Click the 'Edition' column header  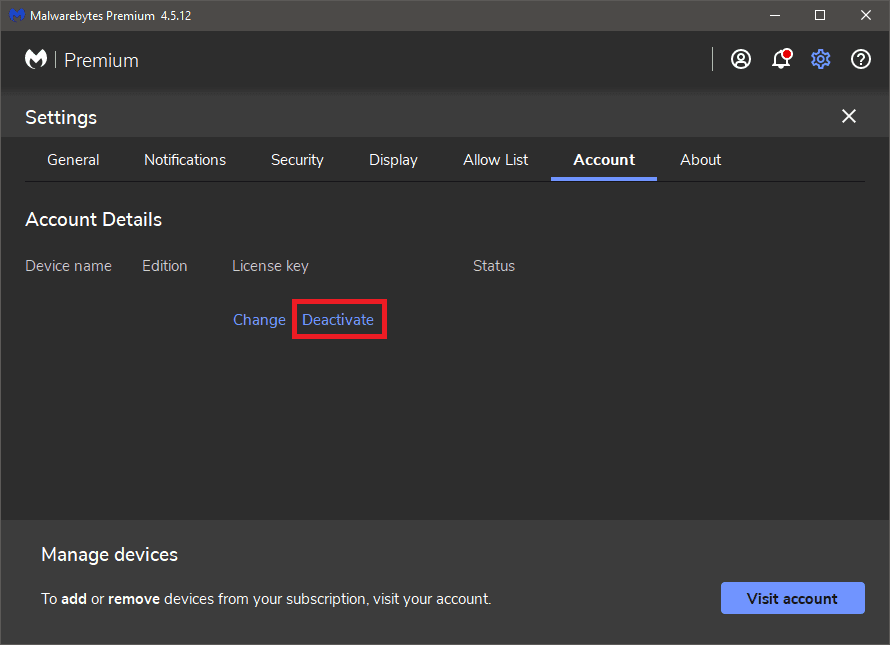[x=165, y=266]
